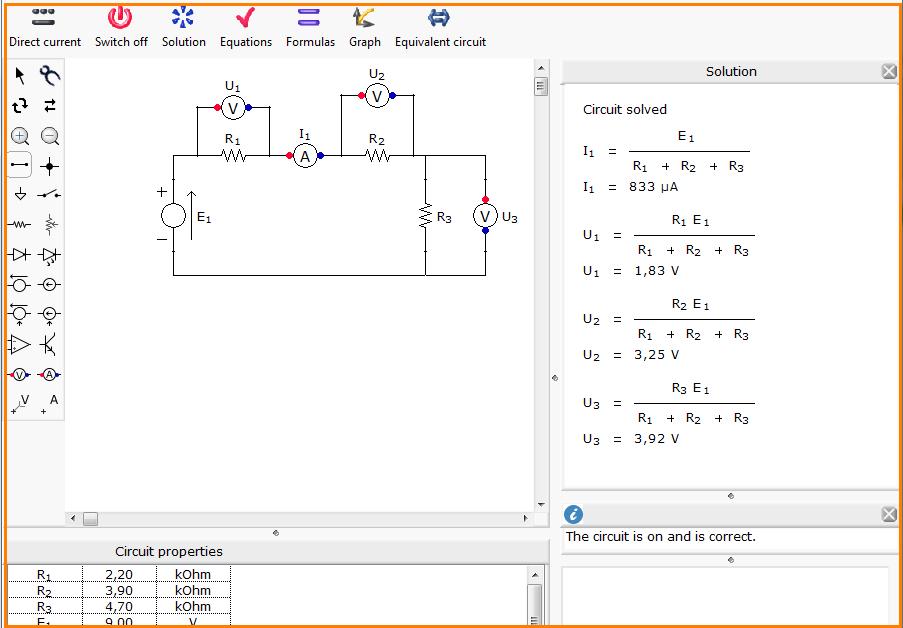
Task: Choose the controlled voltage source tool
Action: click(20, 314)
